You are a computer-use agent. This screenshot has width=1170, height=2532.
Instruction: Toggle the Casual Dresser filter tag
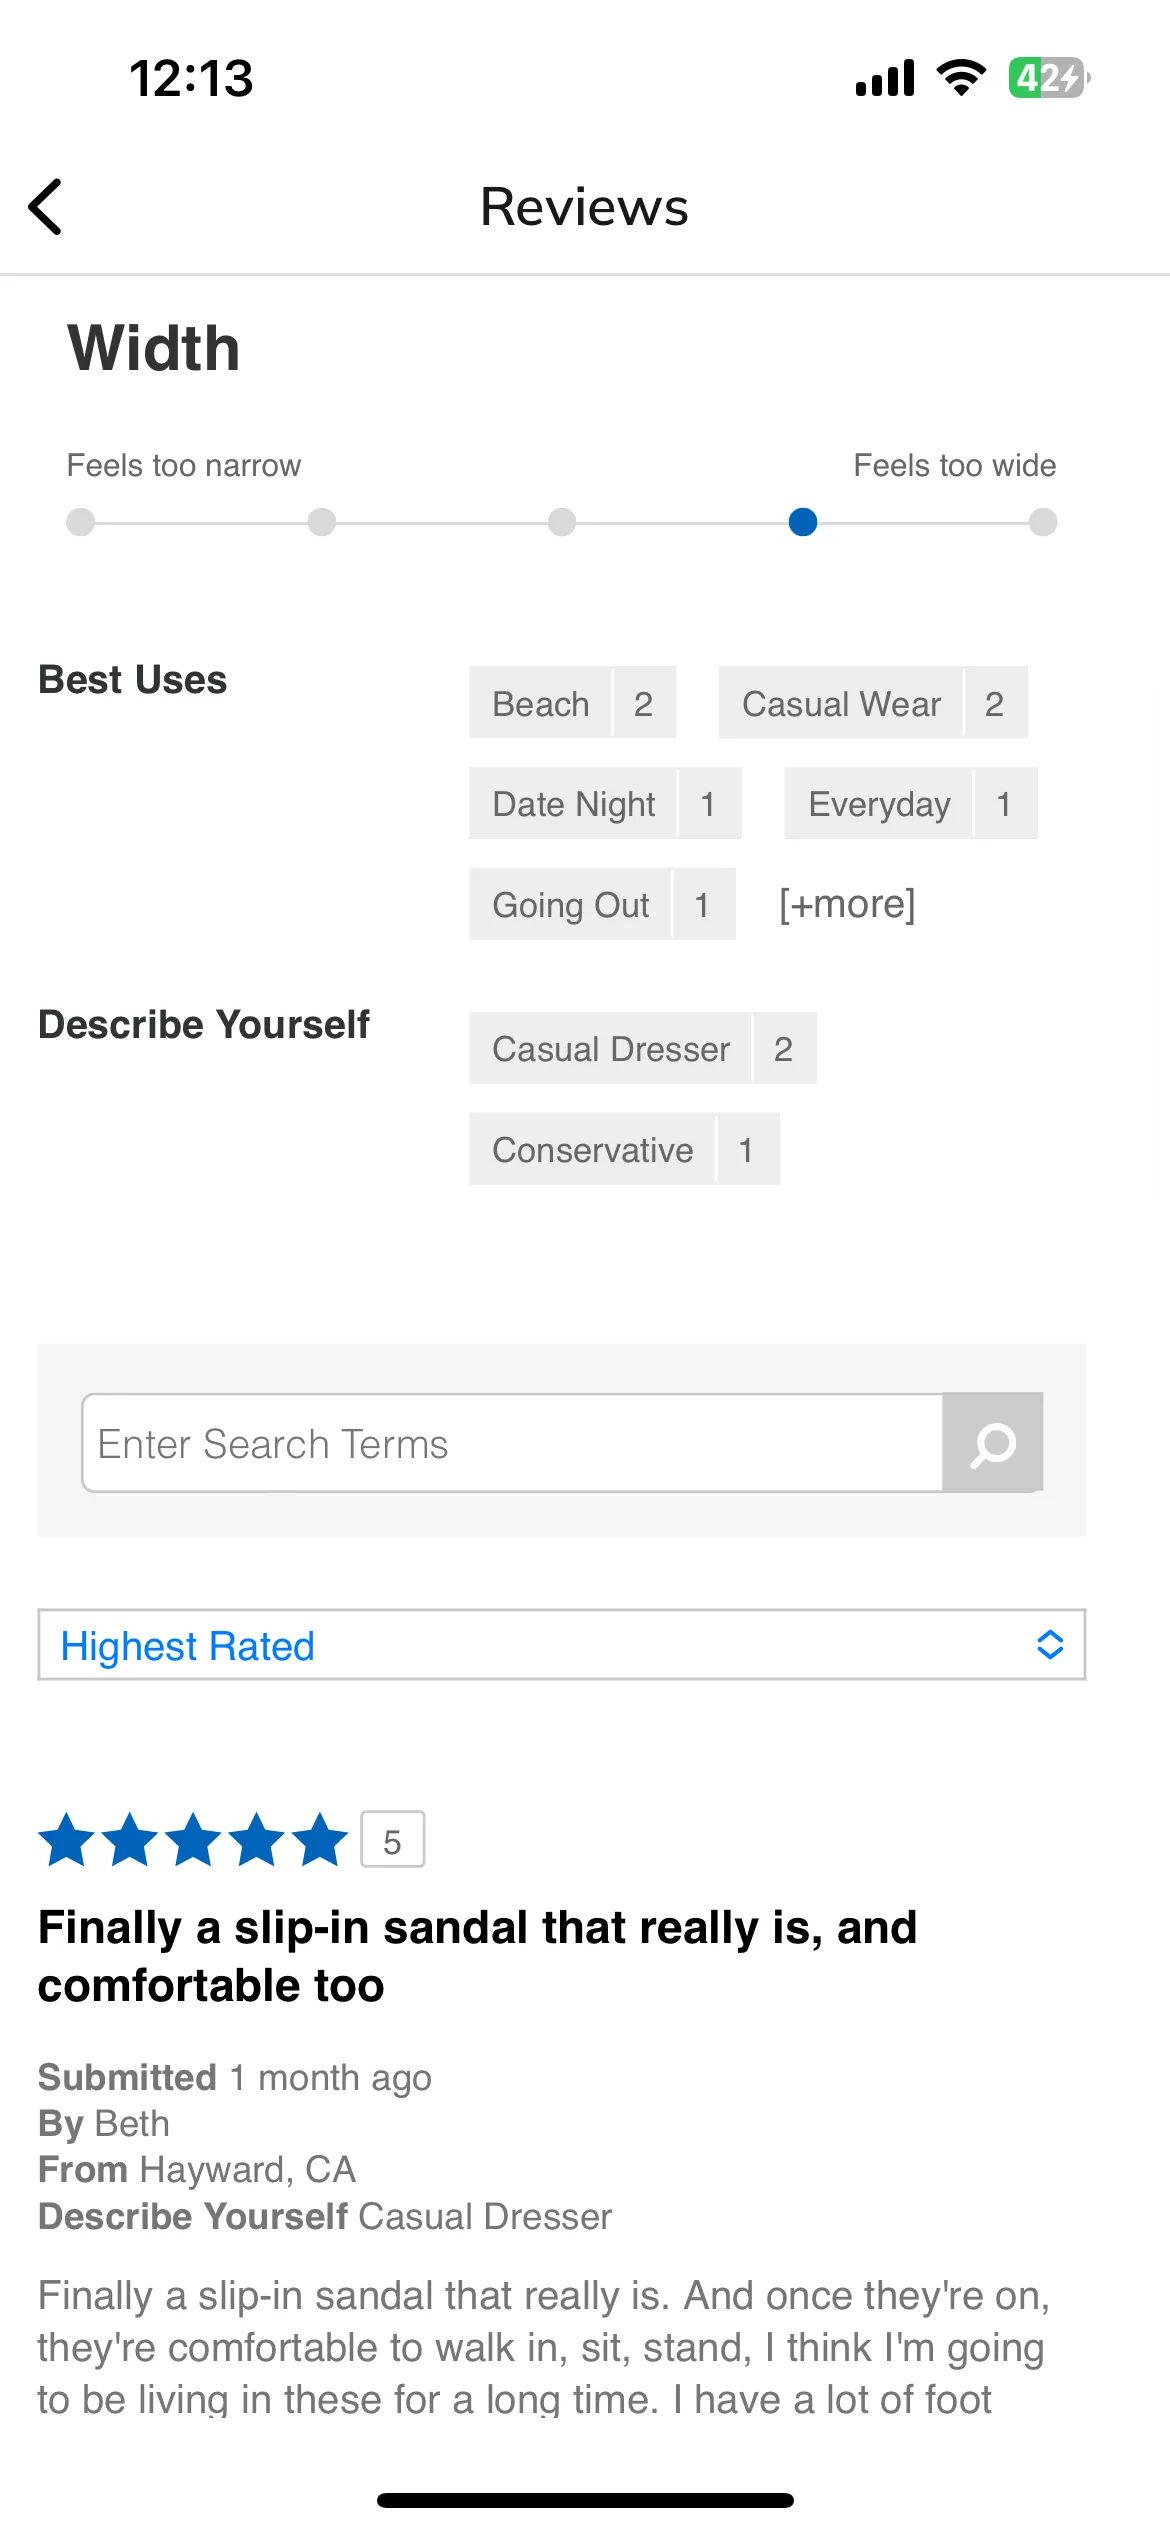coord(643,1048)
